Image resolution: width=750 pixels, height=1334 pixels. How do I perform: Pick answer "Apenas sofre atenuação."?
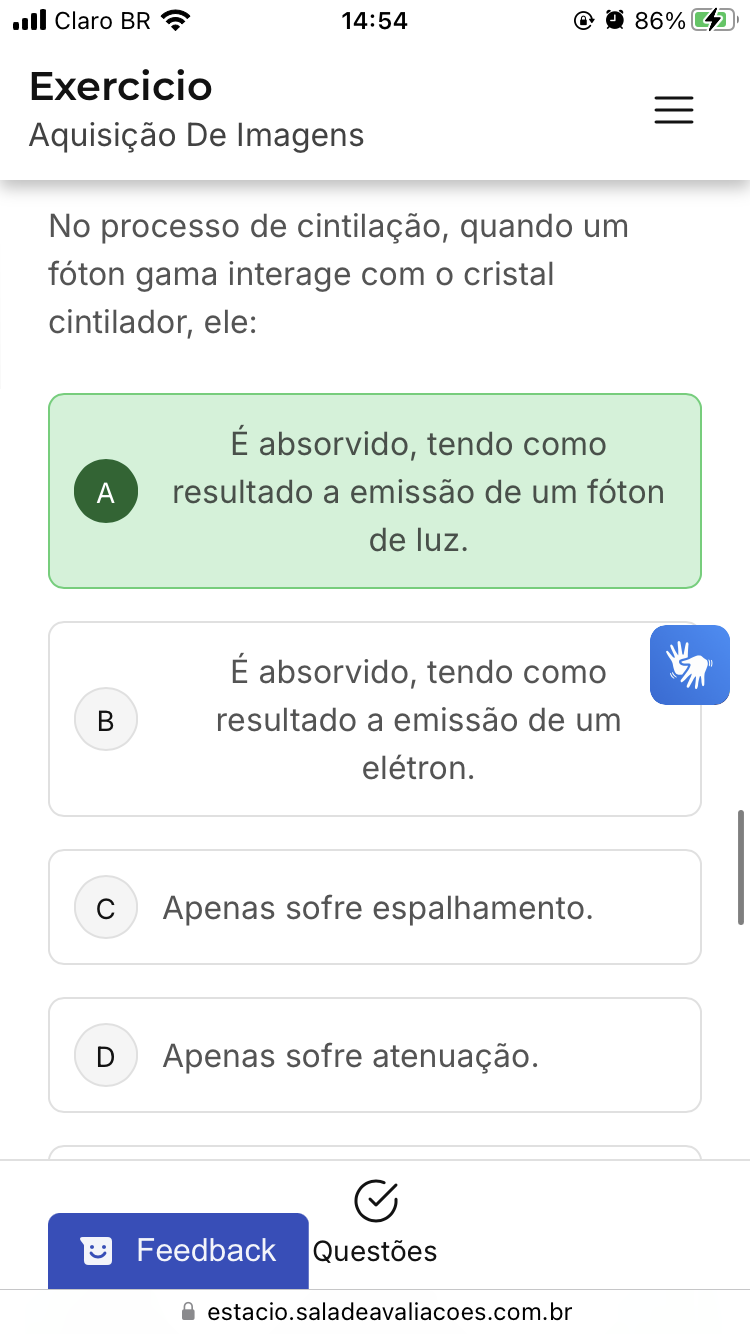pos(351,1055)
